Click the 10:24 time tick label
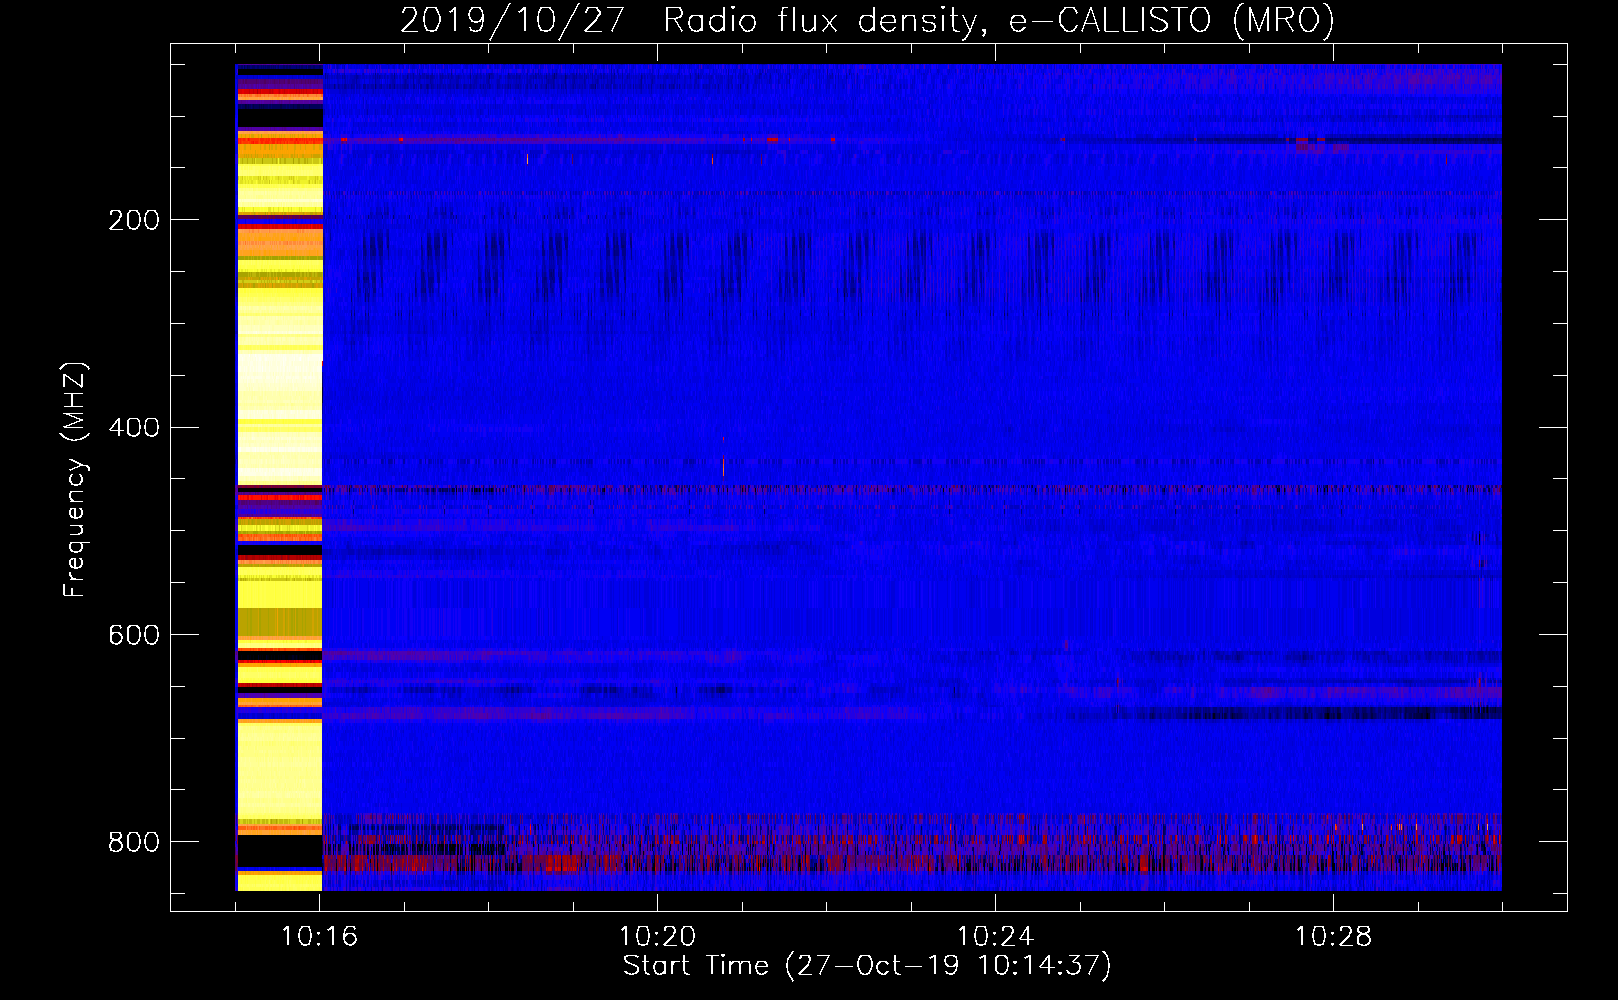This screenshot has height=1000, width=1618. click(x=995, y=937)
